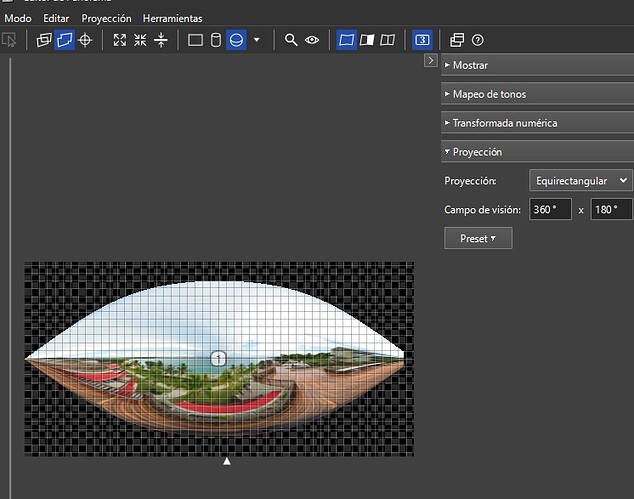Collapse the Proyección section header
Screen dimensions: 634x499
tap(537, 152)
